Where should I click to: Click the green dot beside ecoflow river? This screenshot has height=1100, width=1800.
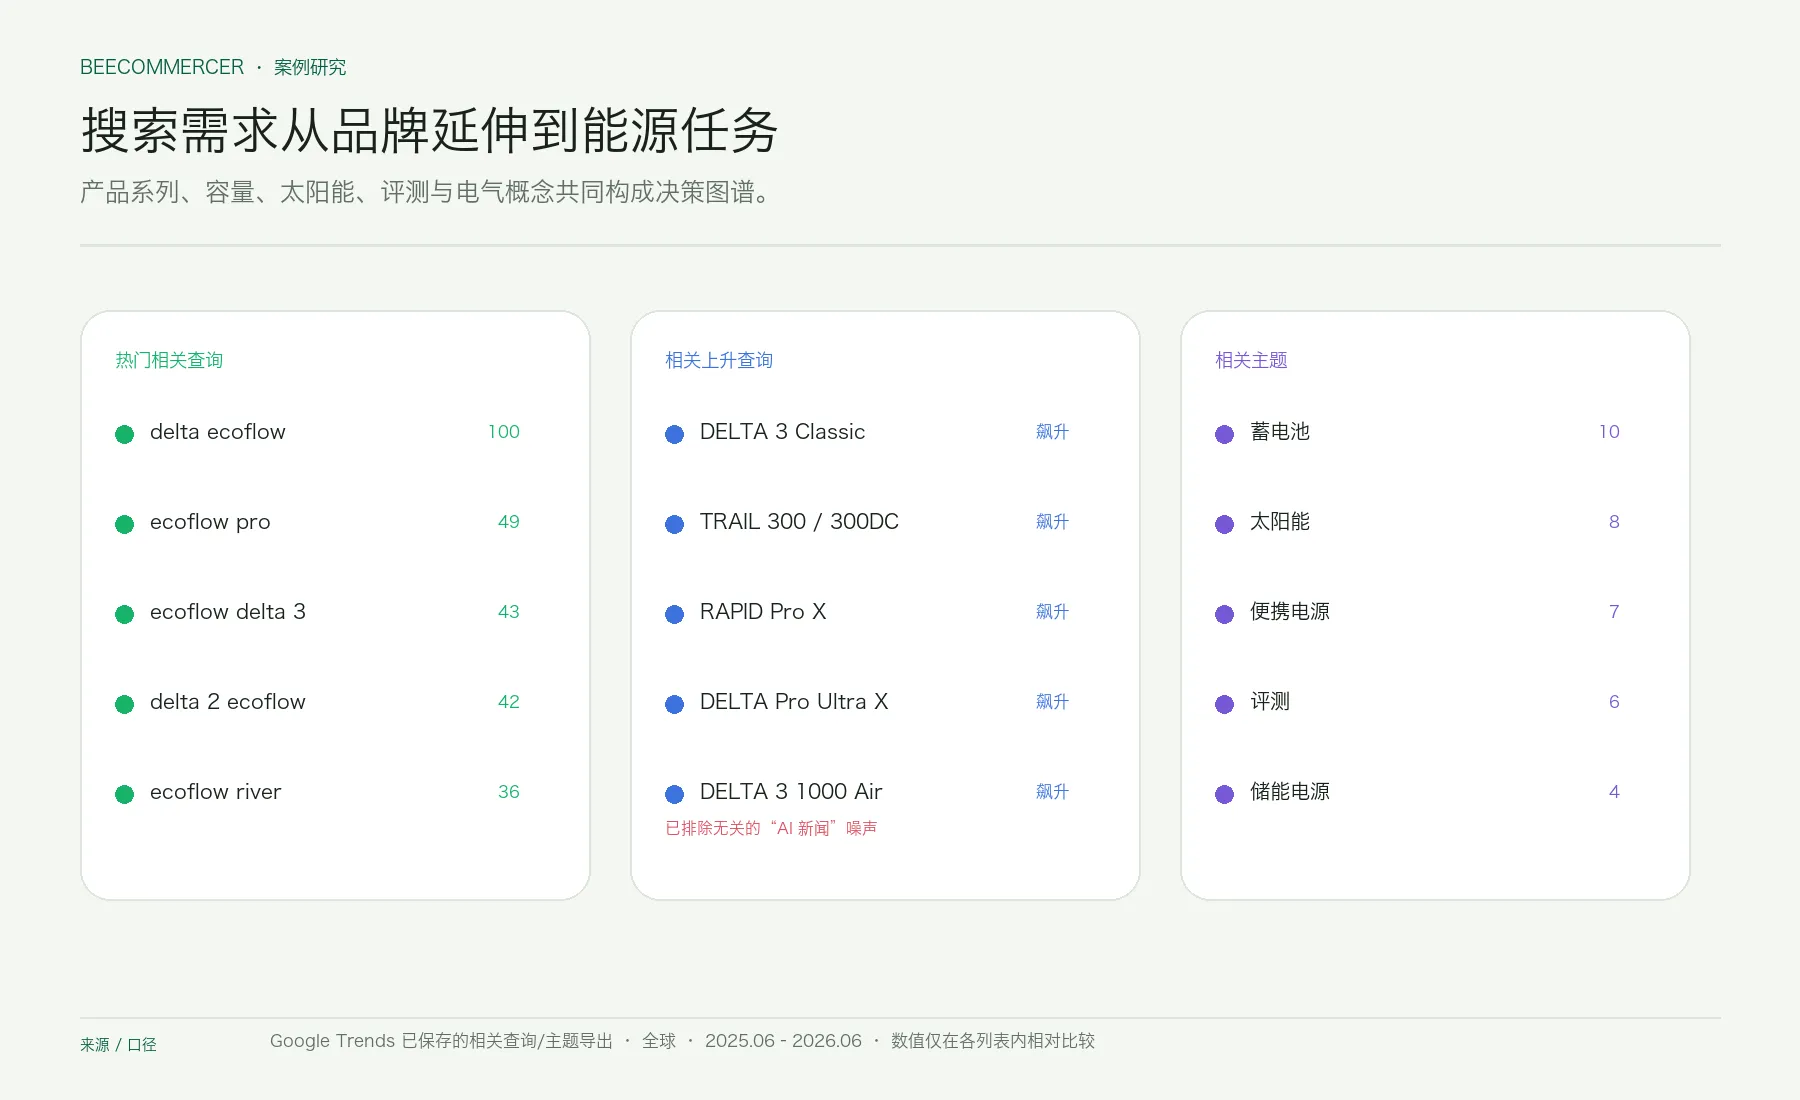[124, 794]
